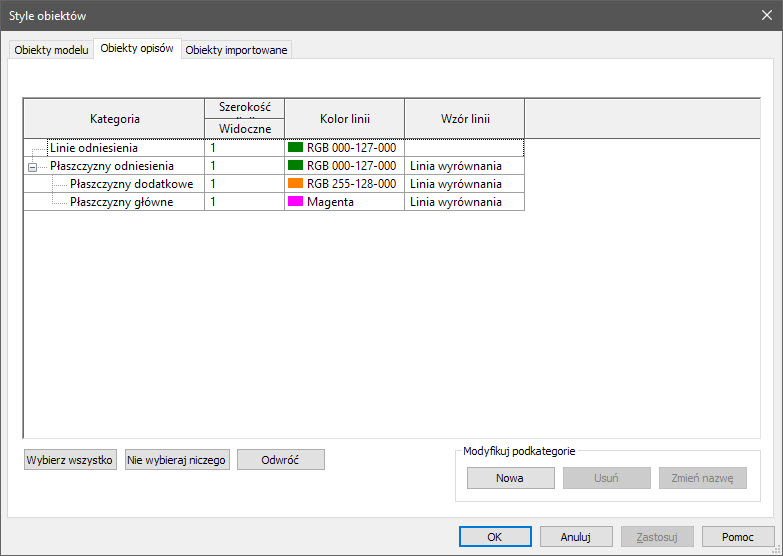Select the Płaszczyzny dodatkowe subcategory
Image resolution: width=783 pixels, height=556 pixels.
(x=131, y=184)
